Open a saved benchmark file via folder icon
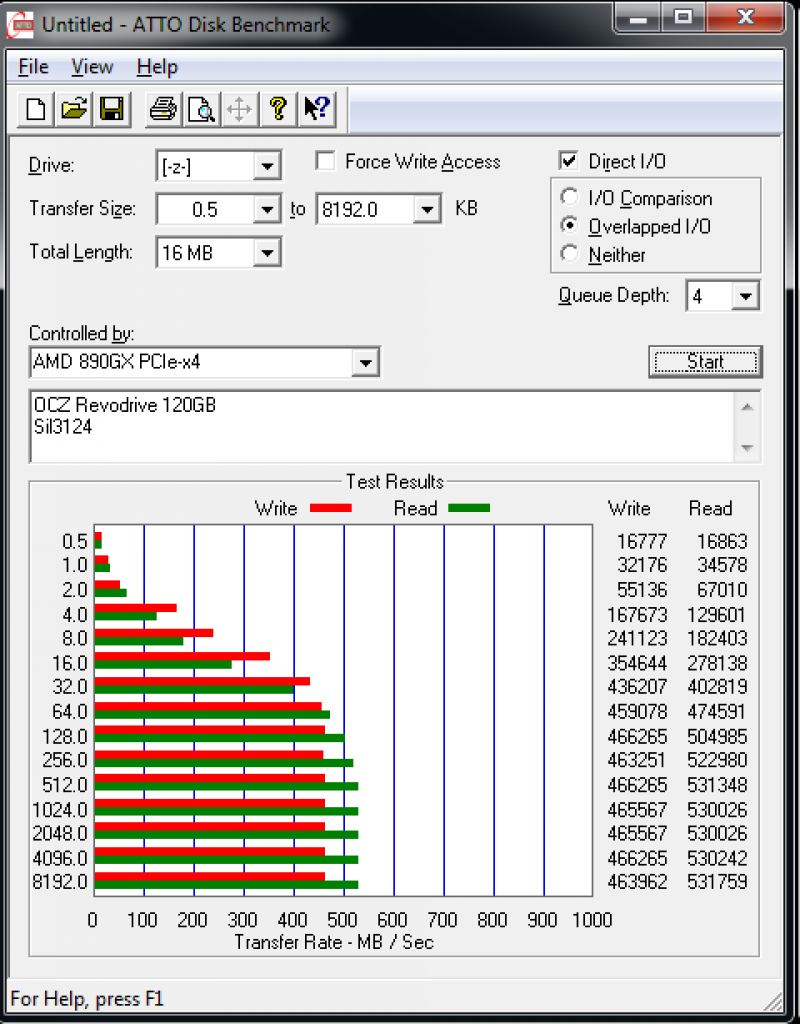 [x=73, y=109]
